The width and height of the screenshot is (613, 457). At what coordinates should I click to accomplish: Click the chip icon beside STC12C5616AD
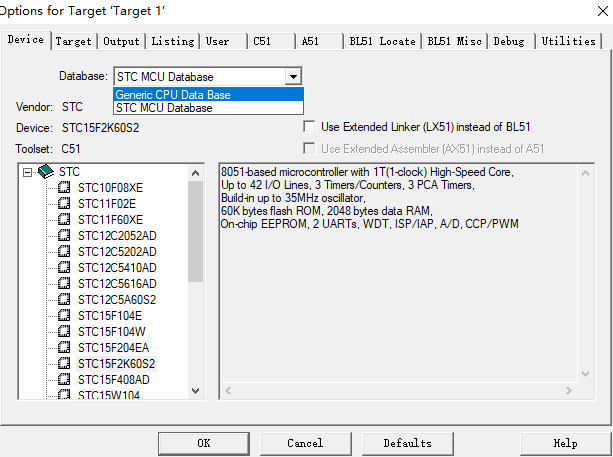pyautogui.click(x=64, y=283)
